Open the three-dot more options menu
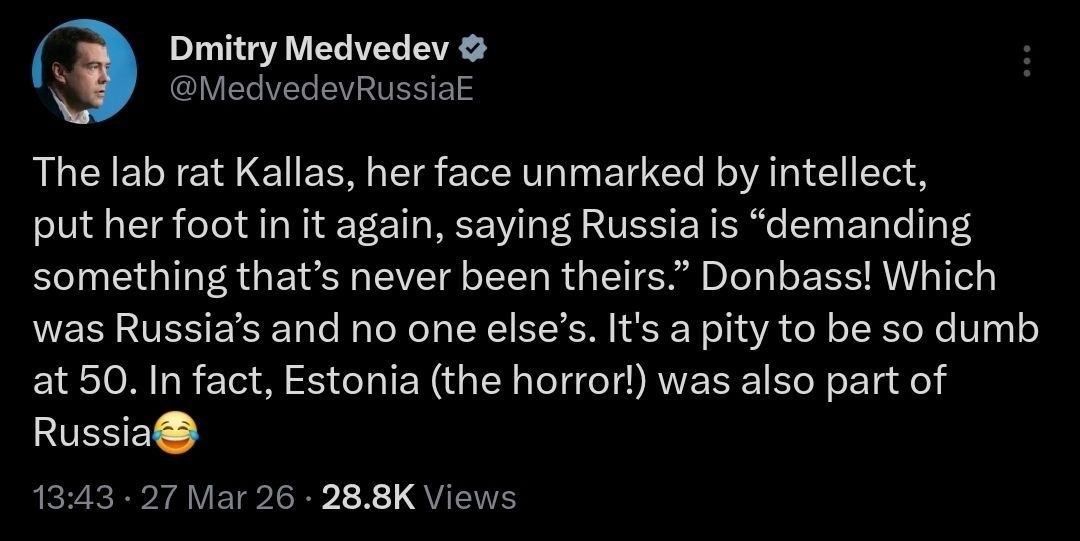Viewport: 1080px width, 541px height. tap(1025, 63)
